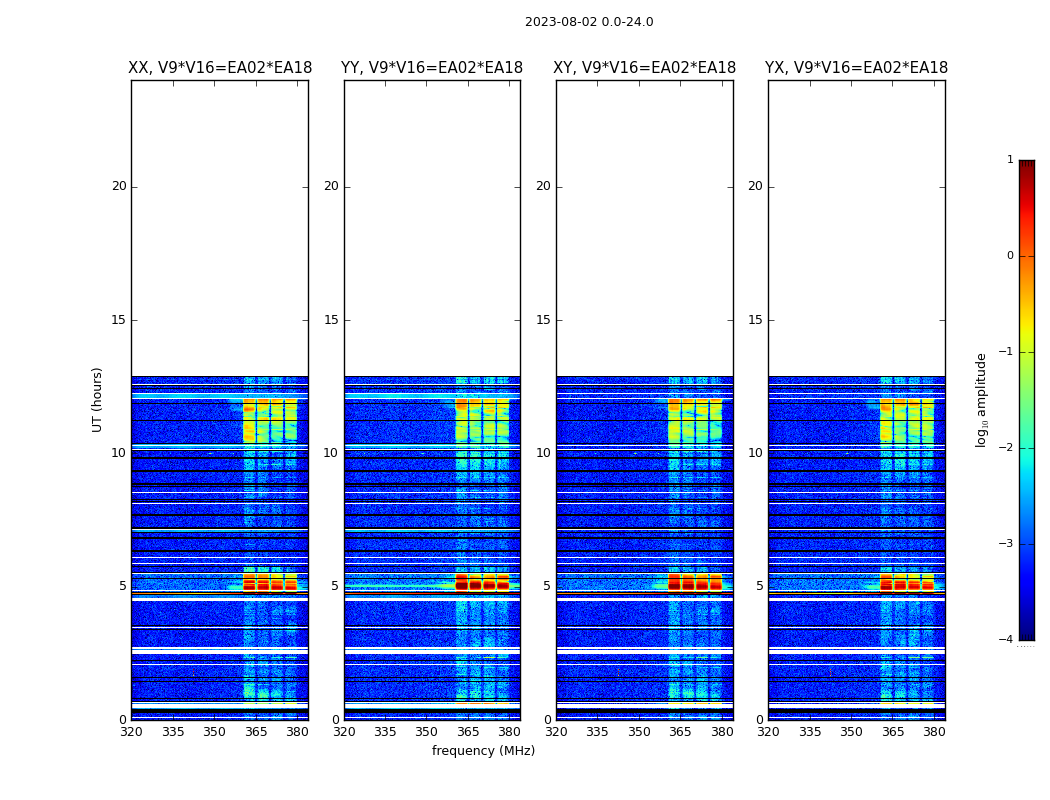Click the '5' tick of the YX panel
Viewport: 1050px width, 800px height.
[x=759, y=586]
